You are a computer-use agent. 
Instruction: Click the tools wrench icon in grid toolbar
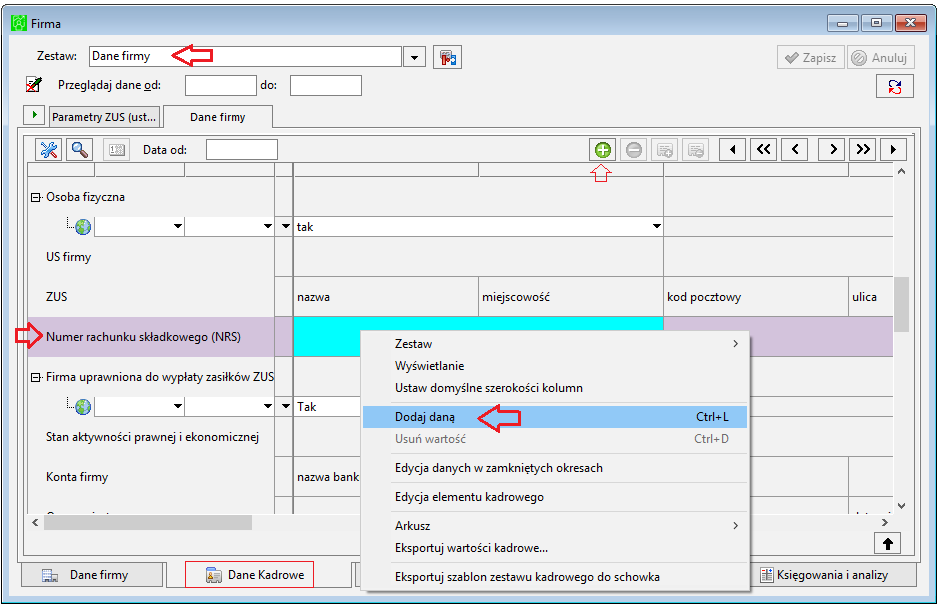point(49,150)
